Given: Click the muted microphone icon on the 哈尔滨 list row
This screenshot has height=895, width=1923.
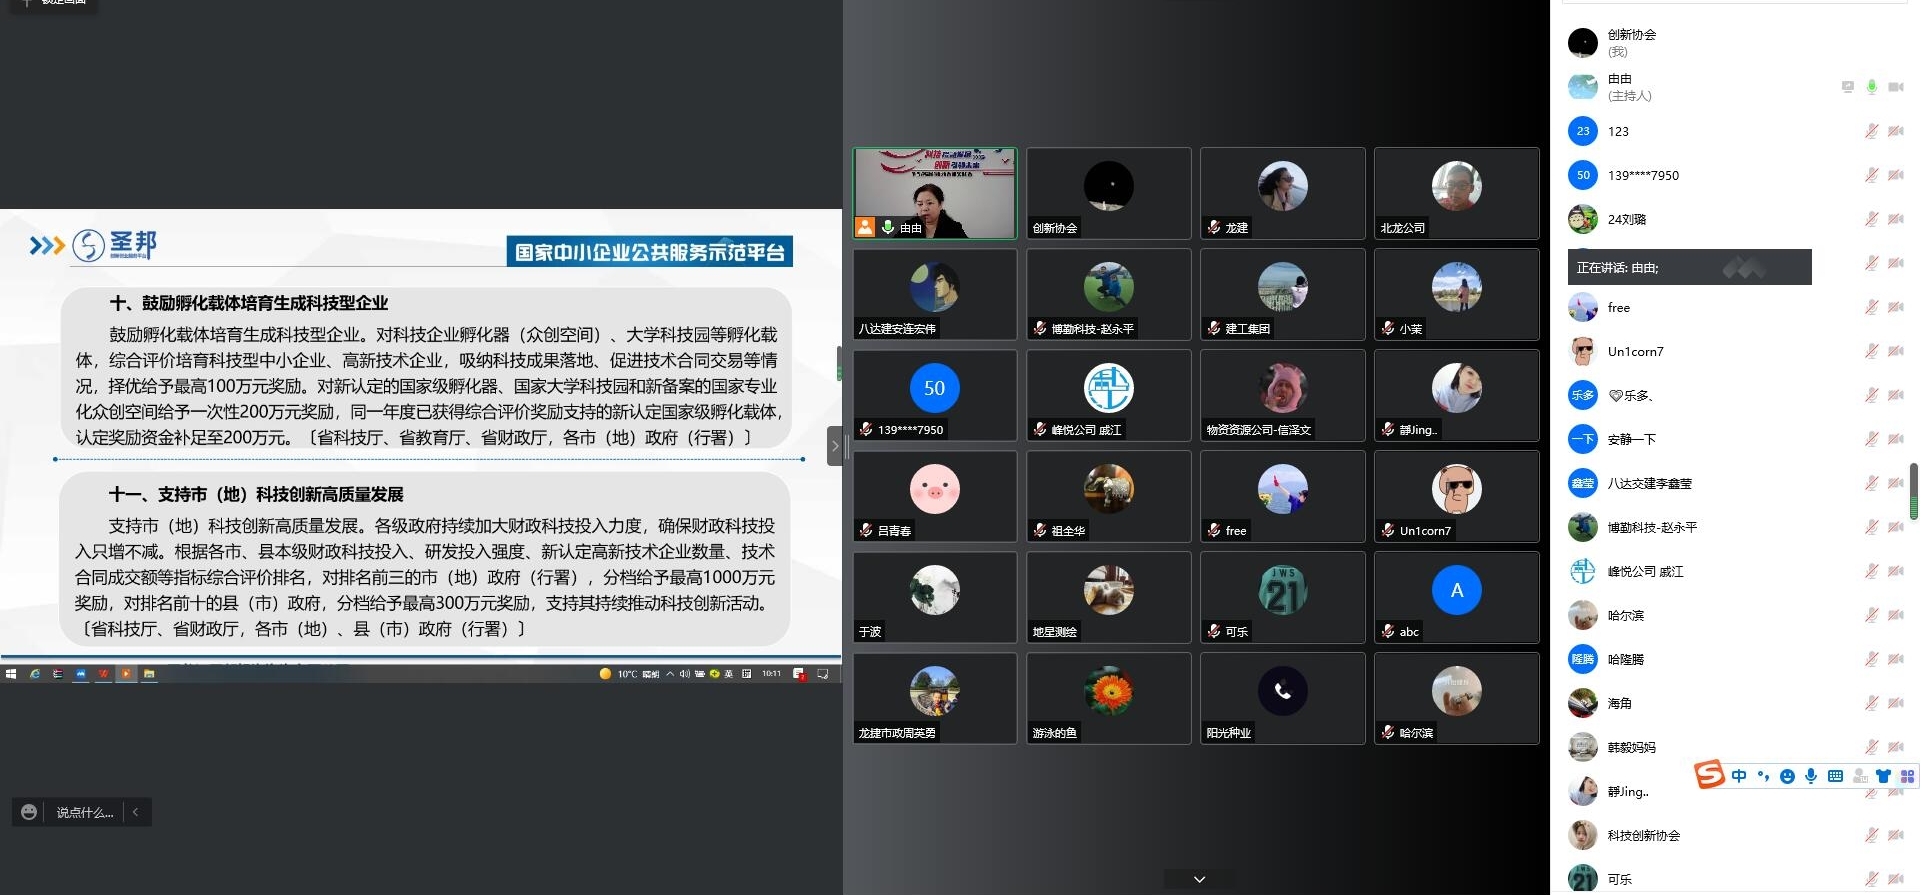Looking at the screenshot, I should point(1872,615).
